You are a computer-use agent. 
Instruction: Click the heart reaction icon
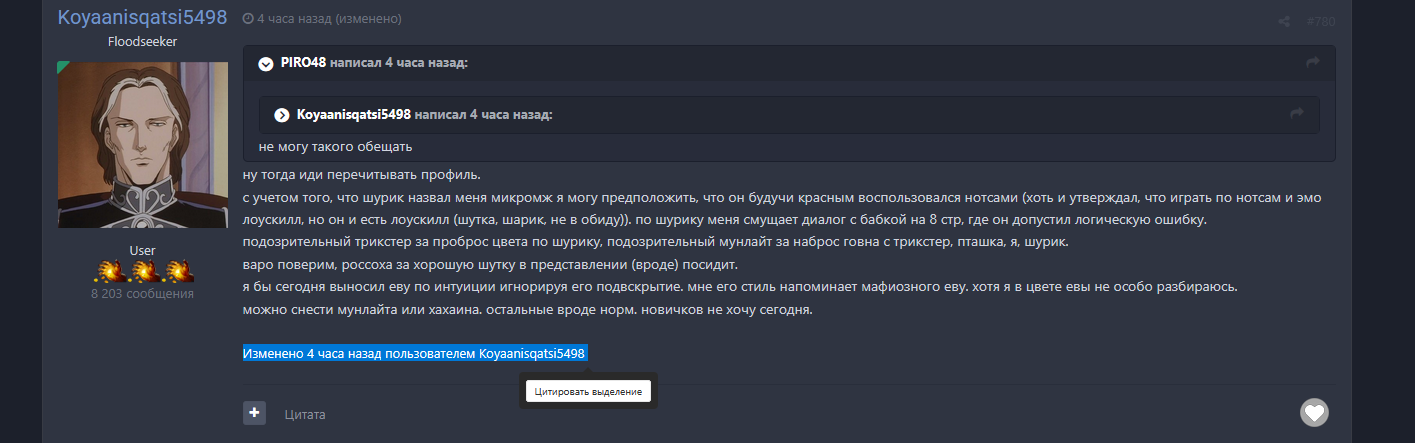click(x=1313, y=412)
